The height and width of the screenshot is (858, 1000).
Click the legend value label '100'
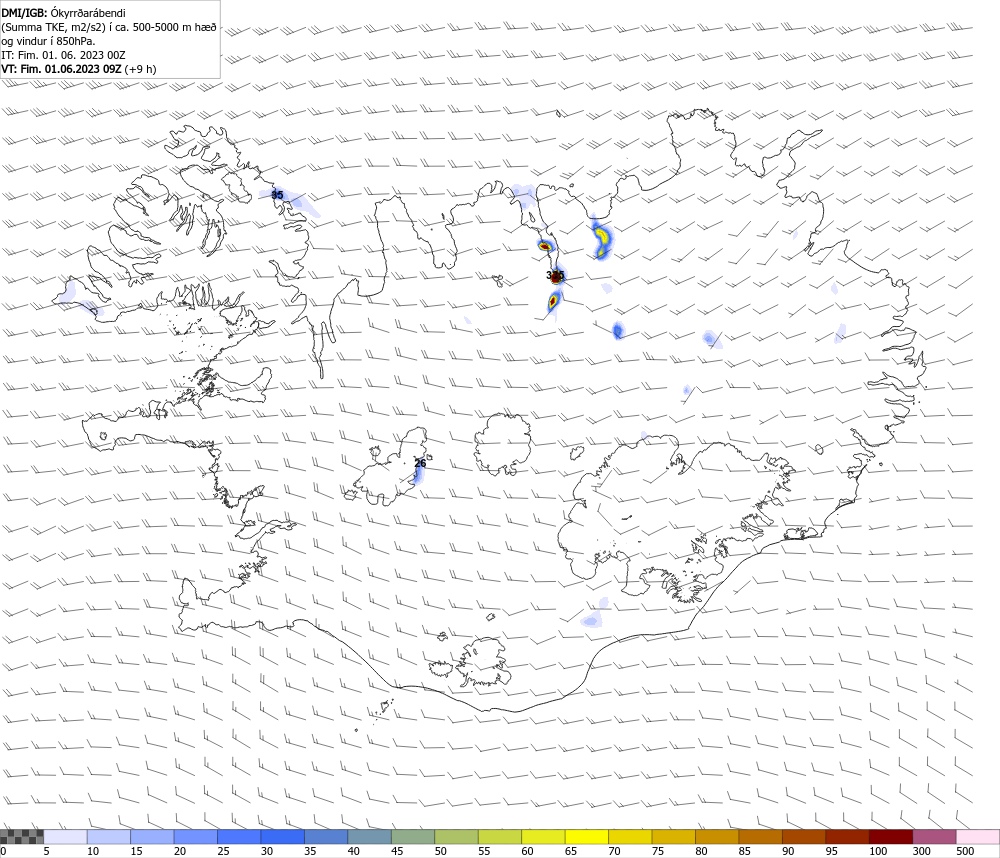(x=878, y=851)
